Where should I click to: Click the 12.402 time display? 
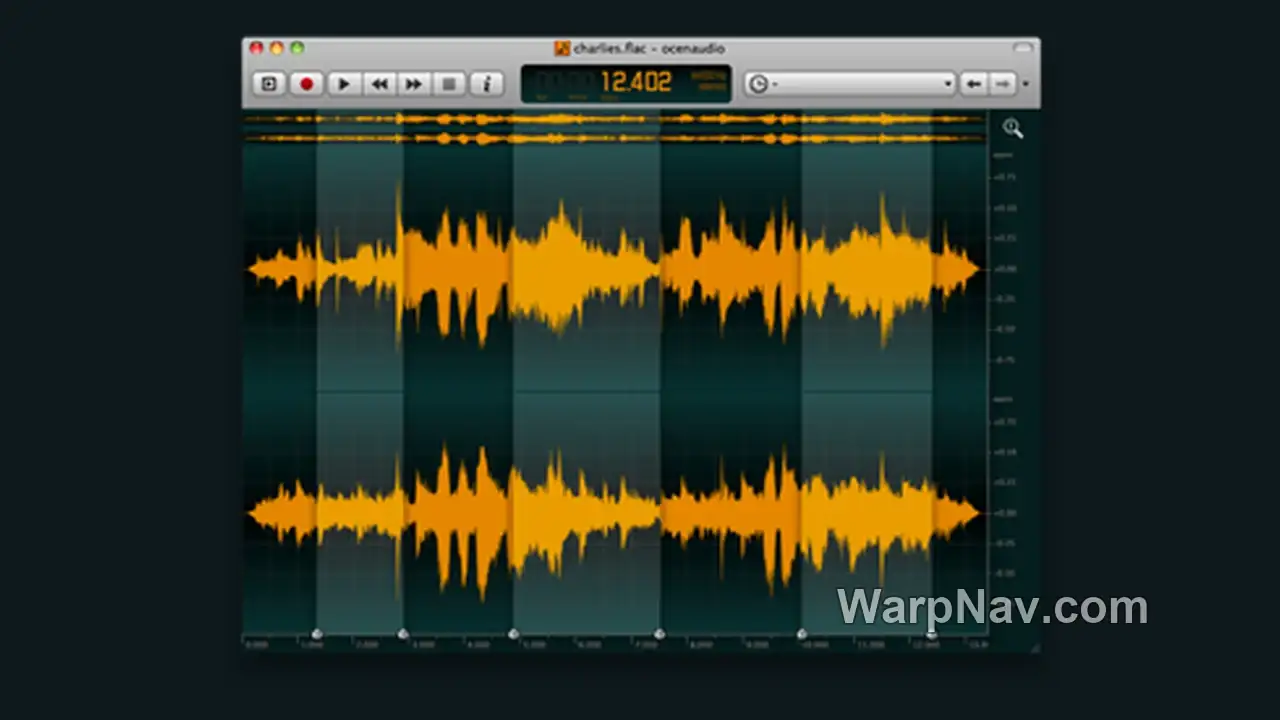pyautogui.click(x=635, y=82)
